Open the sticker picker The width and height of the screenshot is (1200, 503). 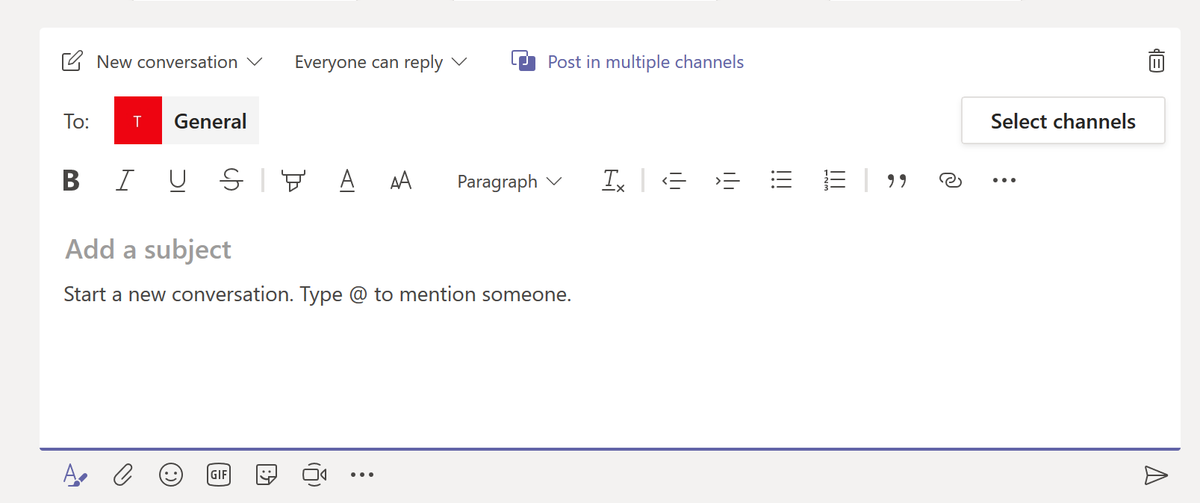[x=267, y=473]
